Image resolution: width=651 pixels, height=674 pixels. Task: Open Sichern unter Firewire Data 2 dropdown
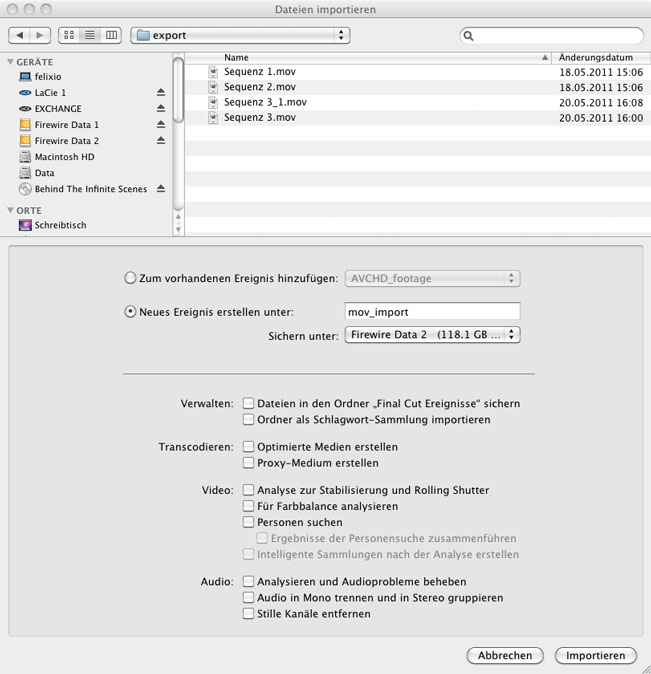(432, 336)
